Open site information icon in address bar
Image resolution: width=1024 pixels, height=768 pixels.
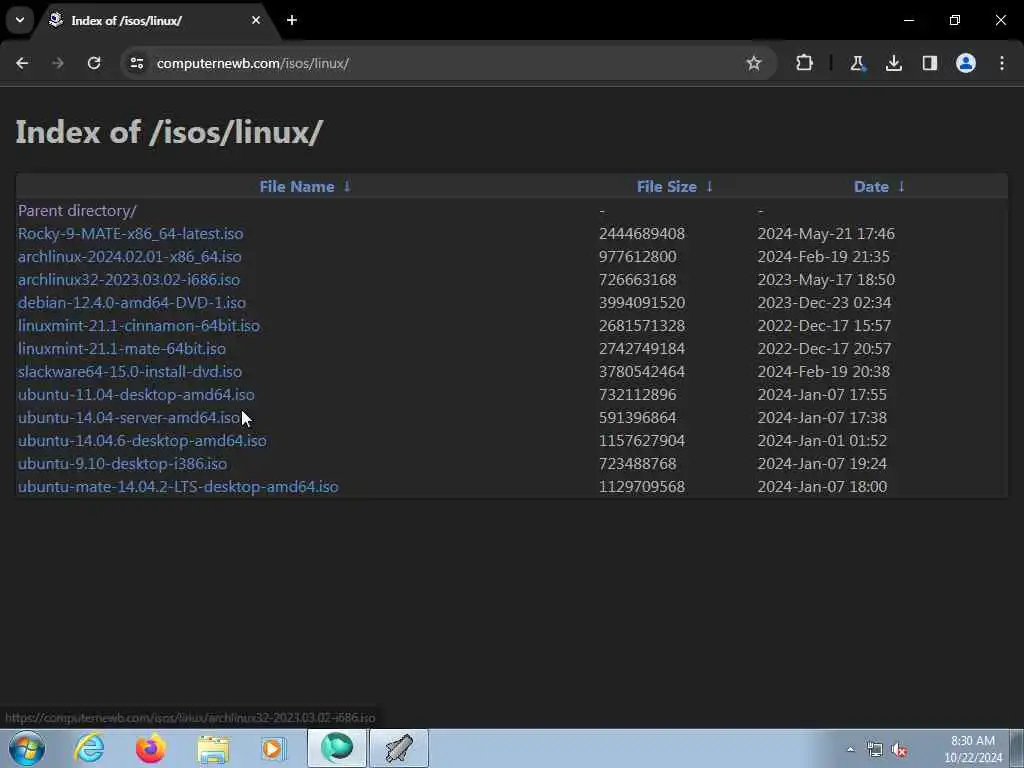click(x=136, y=63)
